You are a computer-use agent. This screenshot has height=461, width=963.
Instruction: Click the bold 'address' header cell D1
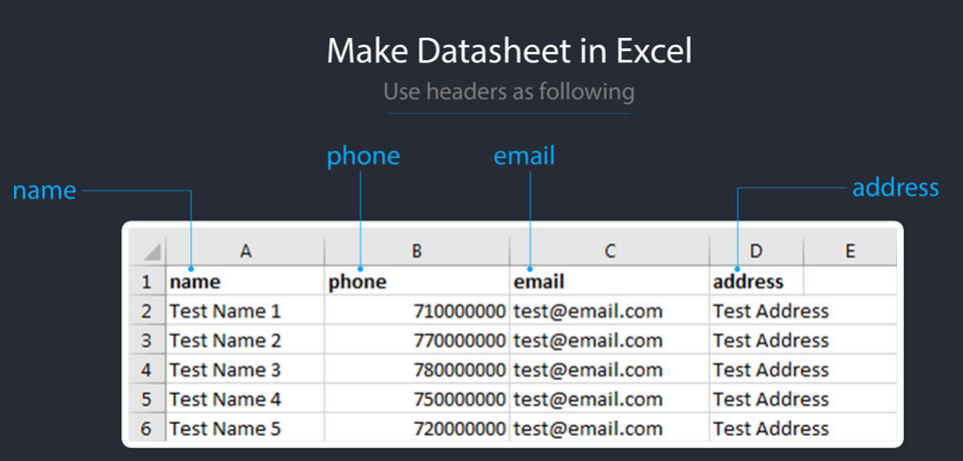click(x=757, y=281)
